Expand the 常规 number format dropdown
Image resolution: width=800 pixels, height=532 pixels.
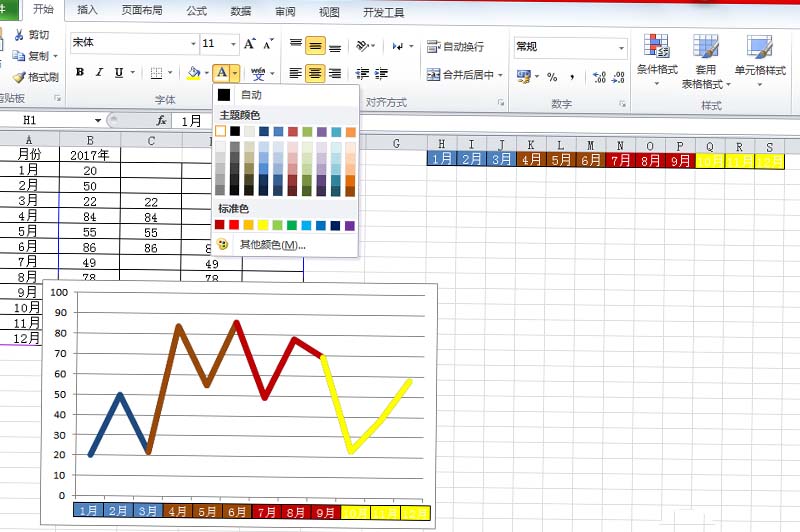point(621,47)
